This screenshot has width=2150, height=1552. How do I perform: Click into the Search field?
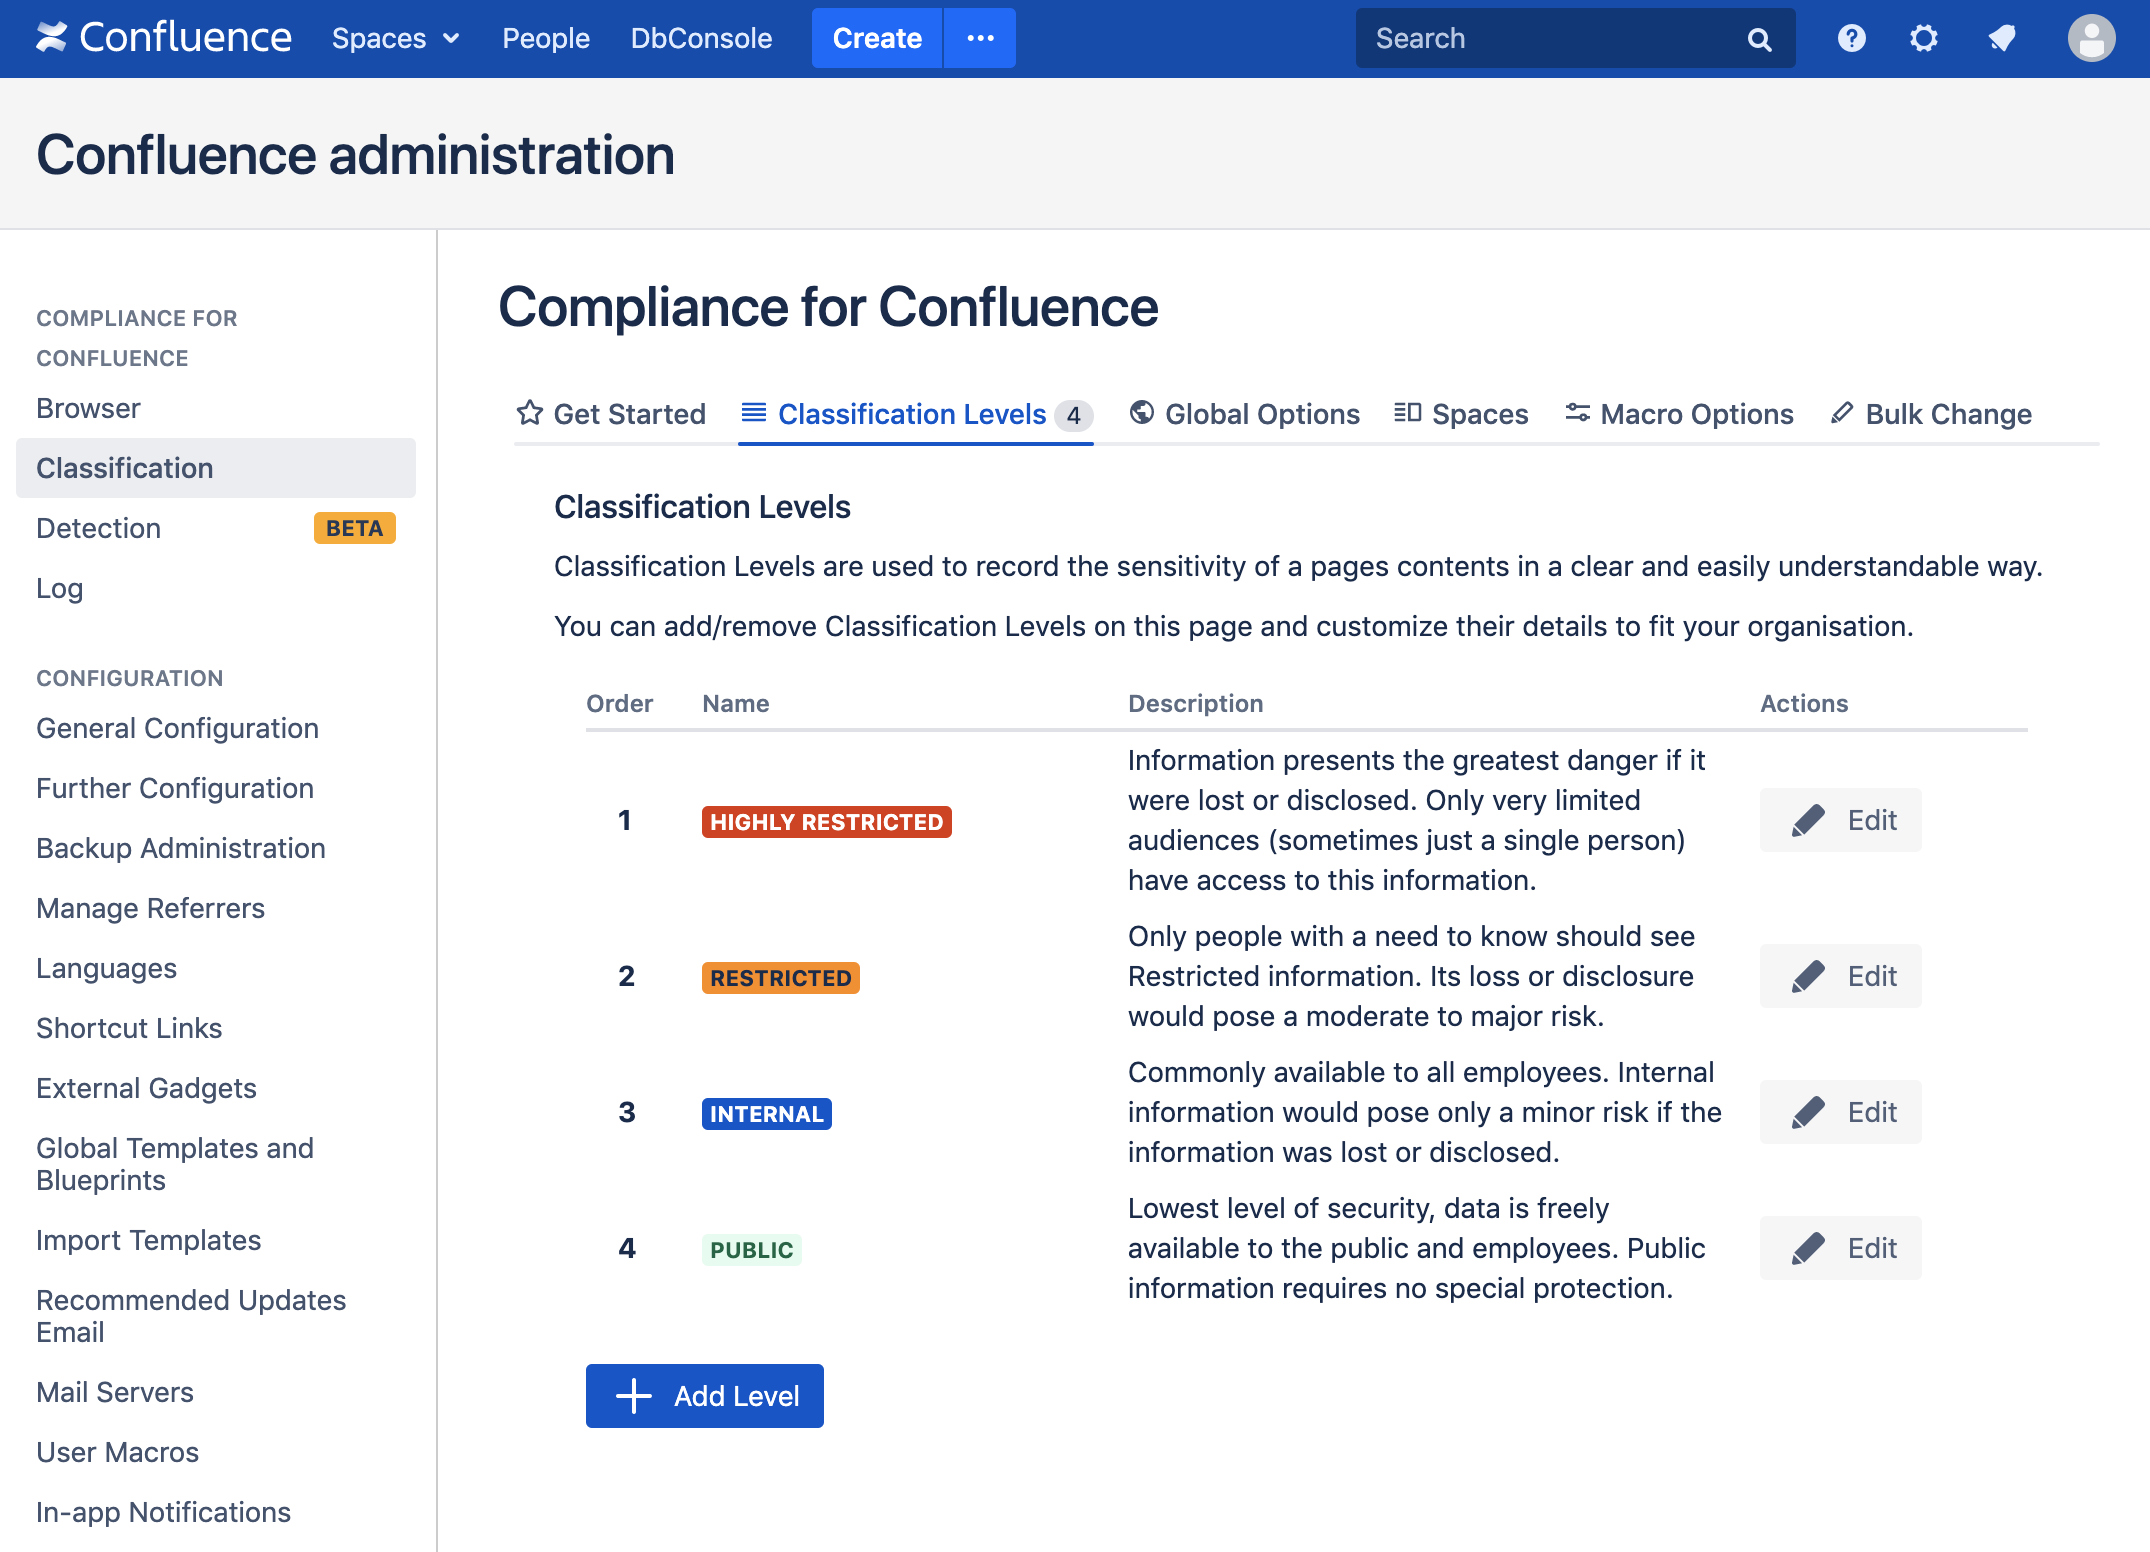pos(1550,38)
